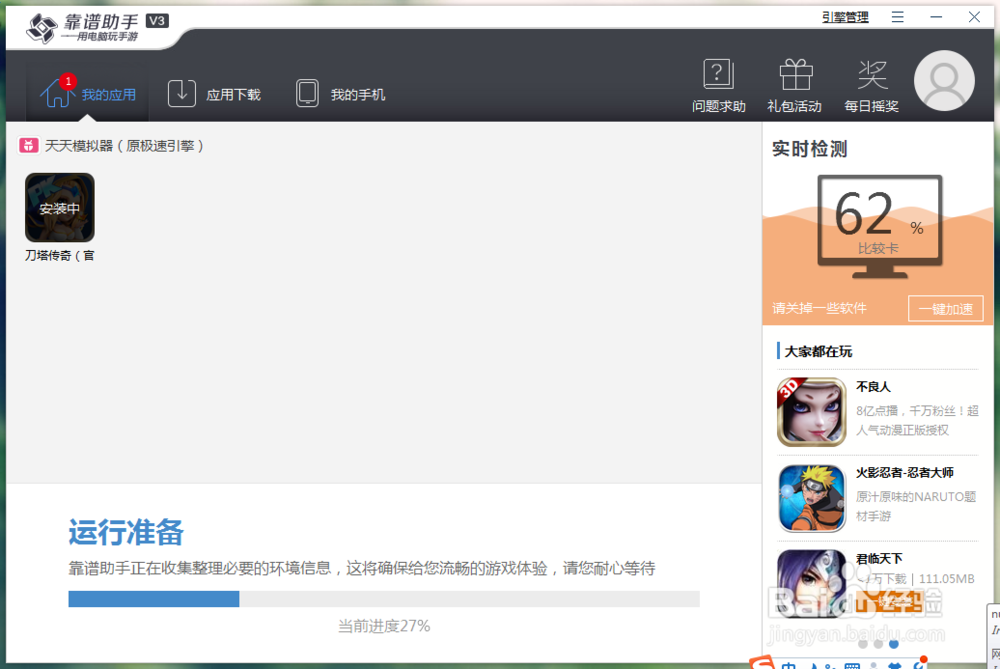Open the 我的应用 home tab
Viewport: 1000px width, 669px height.
coord(88,94)
